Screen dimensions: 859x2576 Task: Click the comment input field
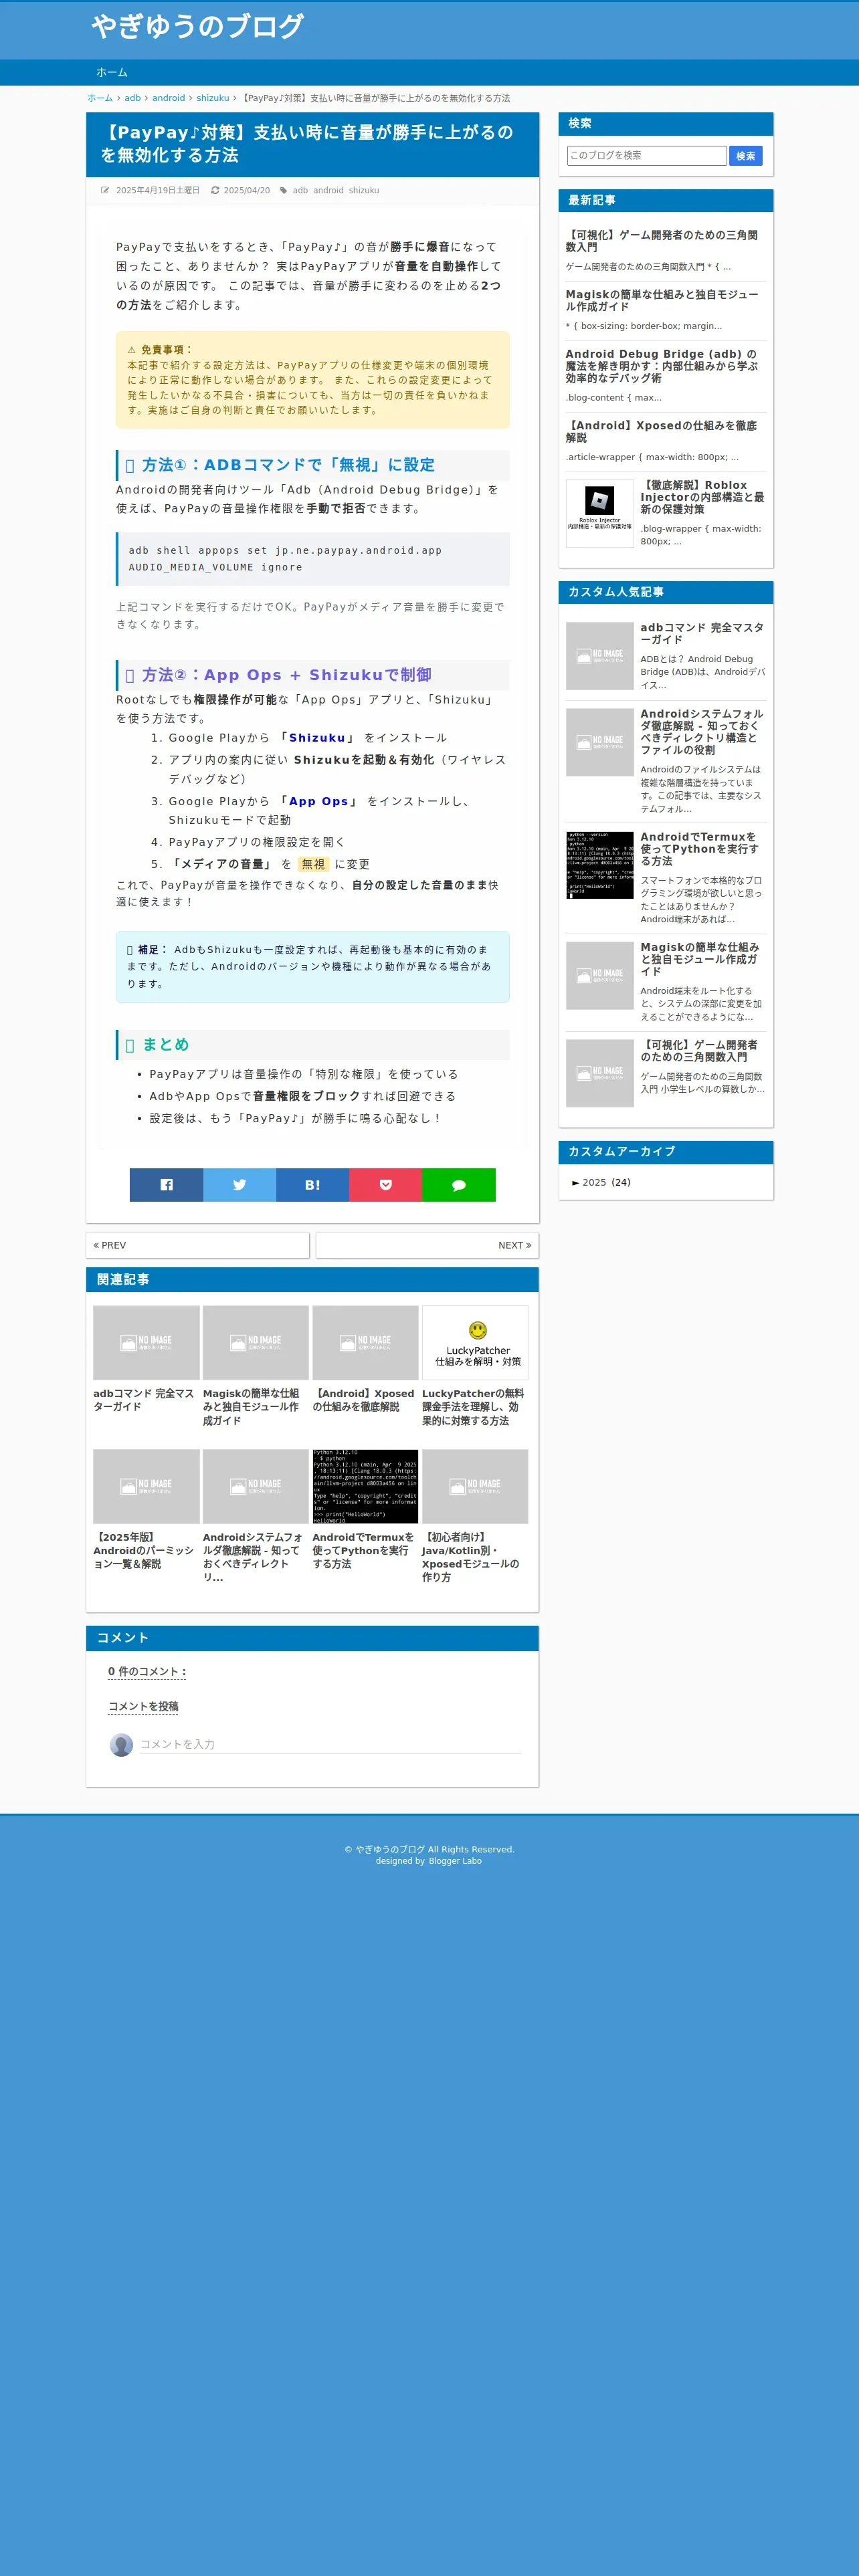click(330, 1744)
